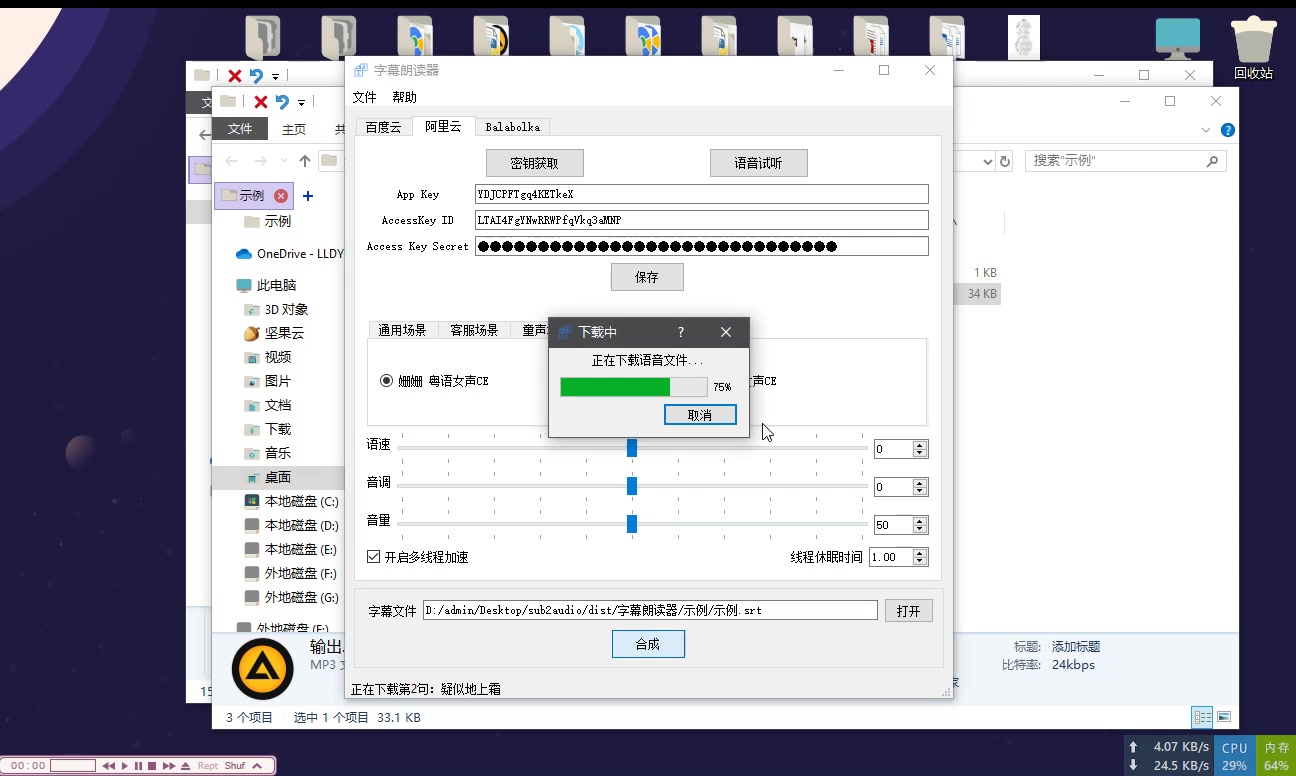Select the 通用场景 voice tab
Screen dimensions: 1296x776
(x=402, y=330)
